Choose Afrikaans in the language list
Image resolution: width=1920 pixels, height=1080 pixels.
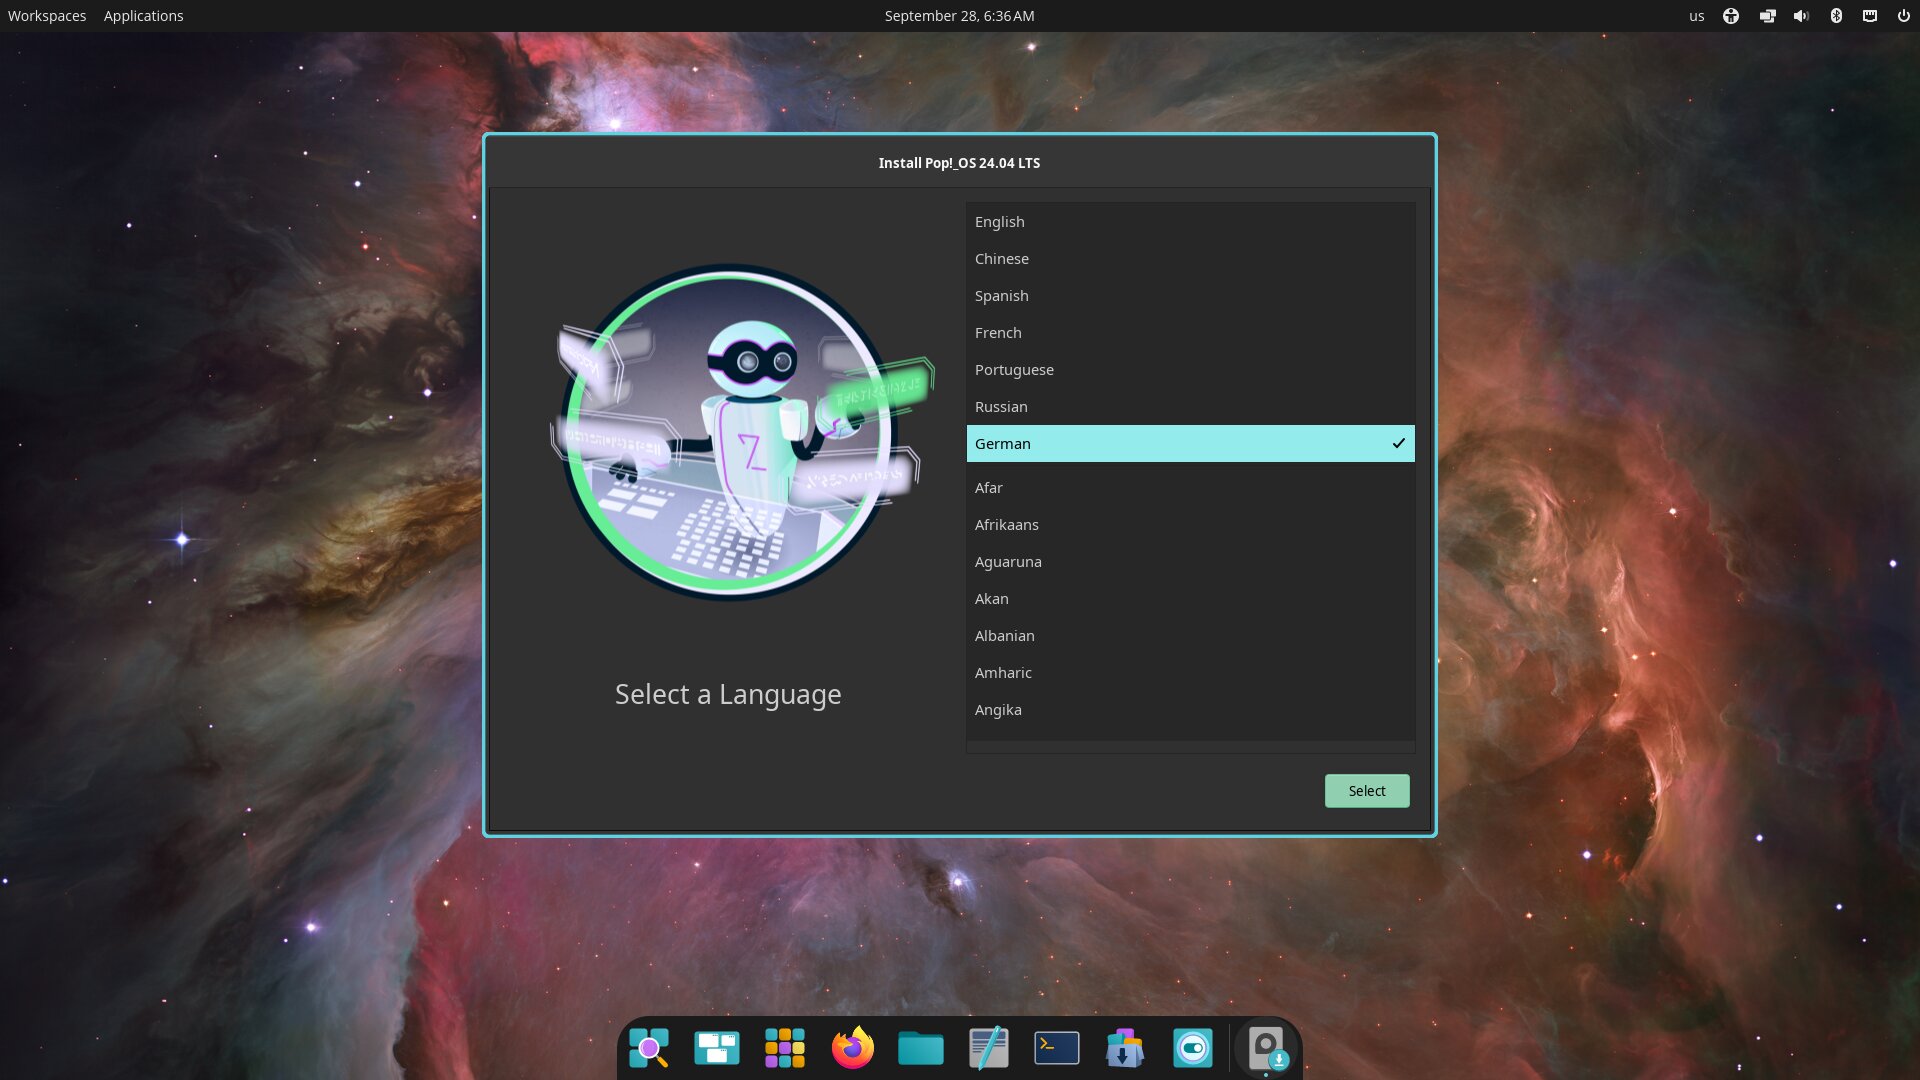click(x=1191, y=525)
